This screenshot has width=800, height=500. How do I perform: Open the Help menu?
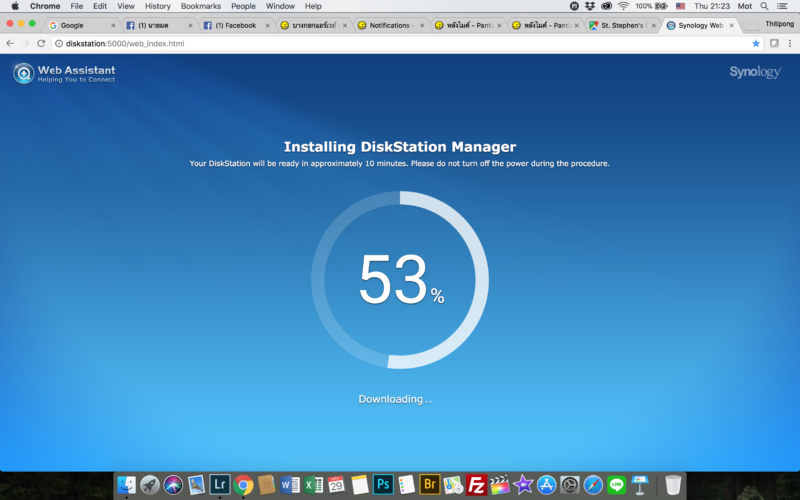313,6
